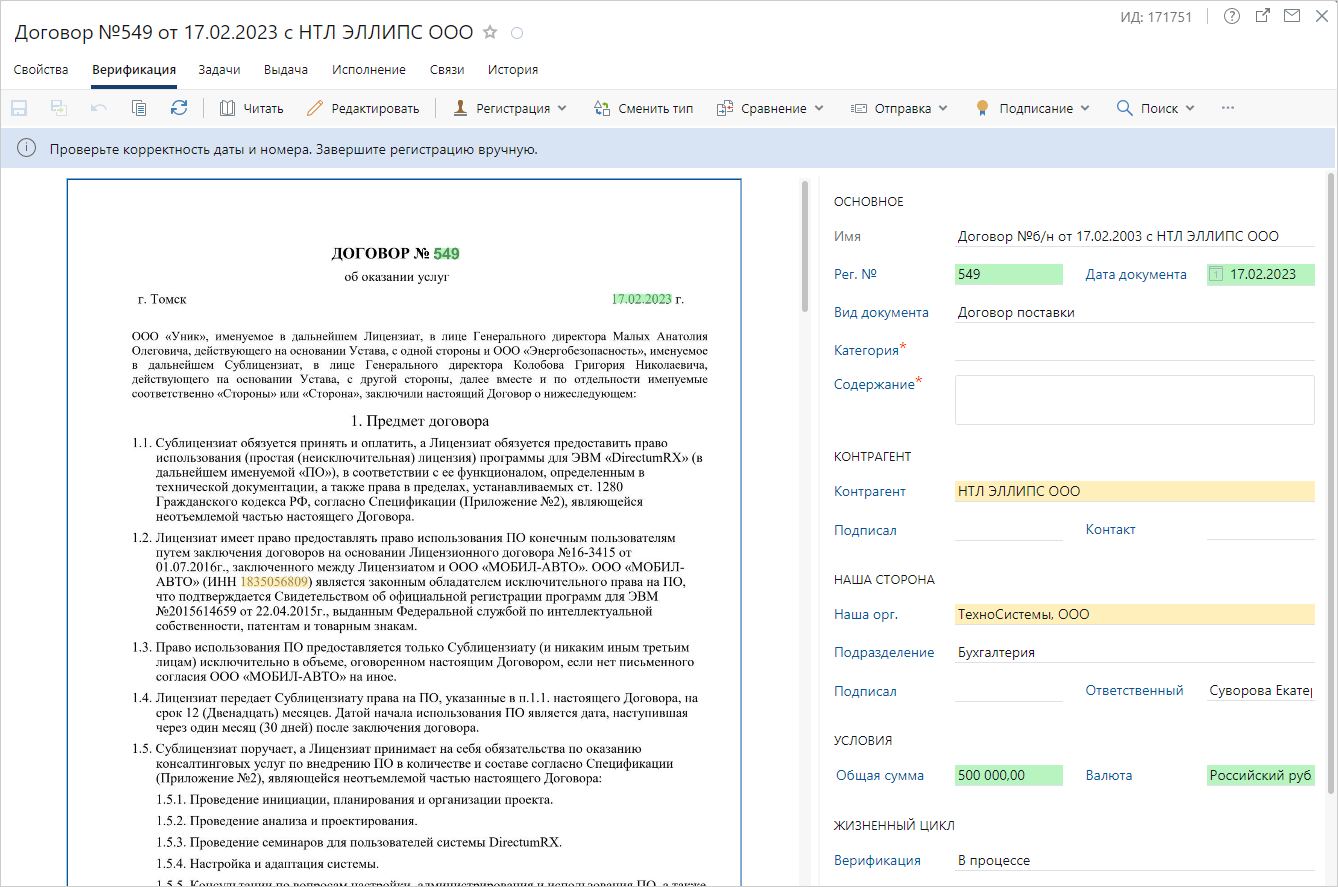Open the История tab
The width and height of the screenshot is (1338, 887).
tap(513, 70)
